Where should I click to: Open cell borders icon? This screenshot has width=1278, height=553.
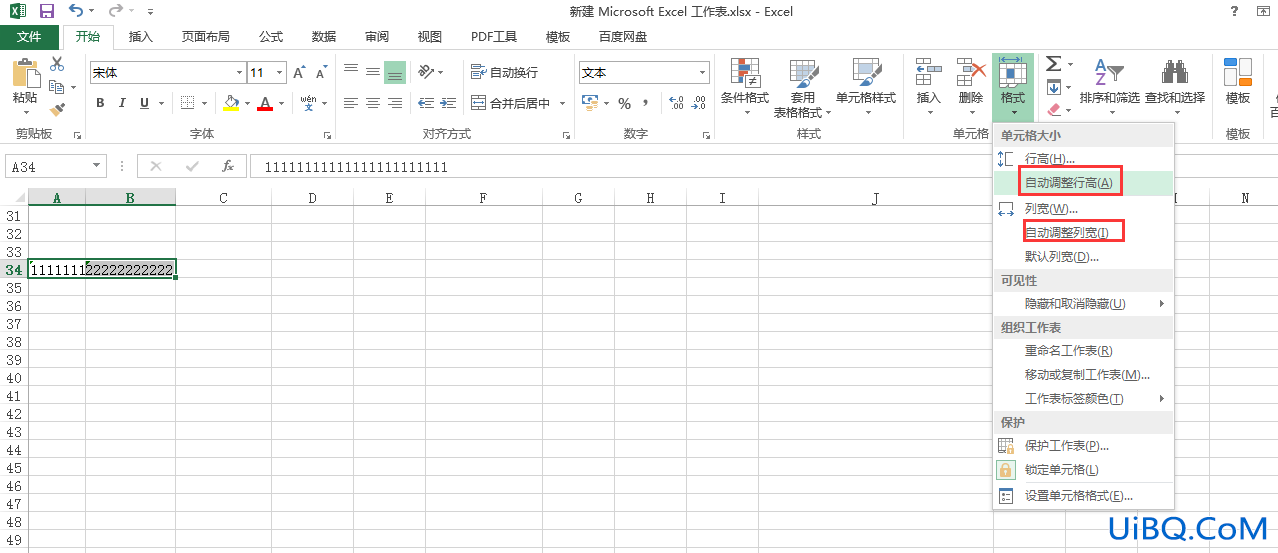(x=187, y=103)
